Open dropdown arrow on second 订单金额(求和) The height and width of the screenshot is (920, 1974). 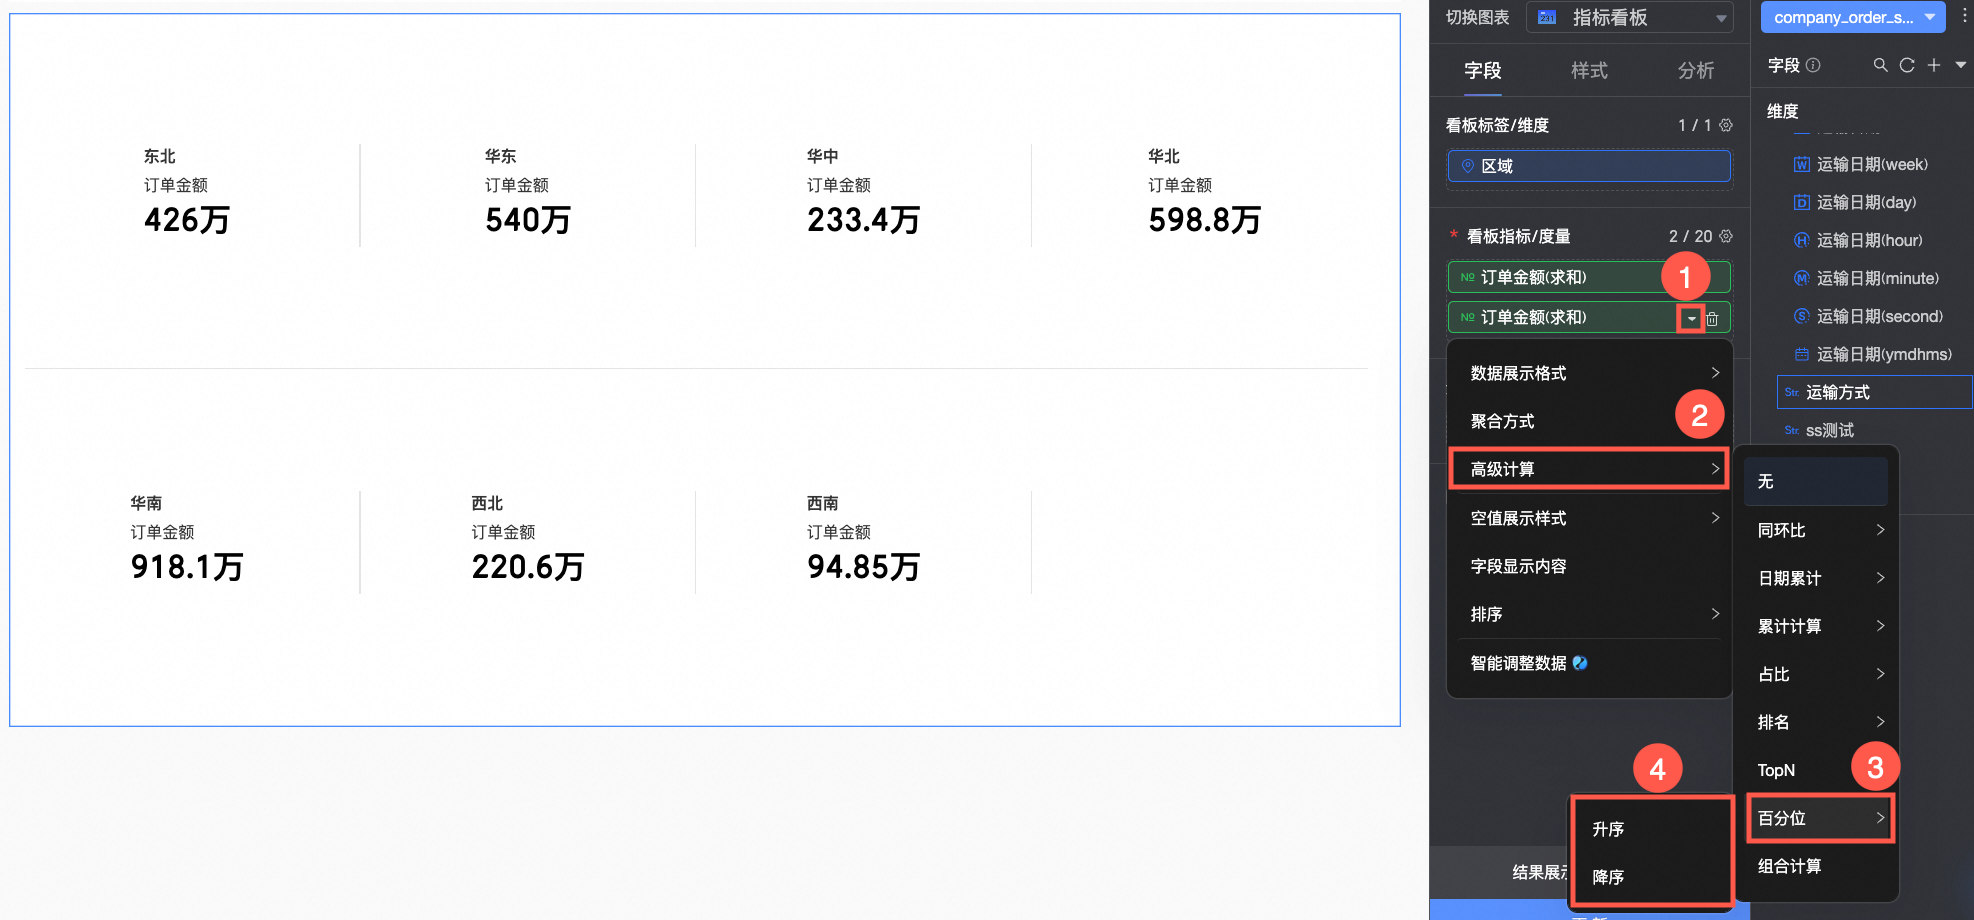[1691, 319]
